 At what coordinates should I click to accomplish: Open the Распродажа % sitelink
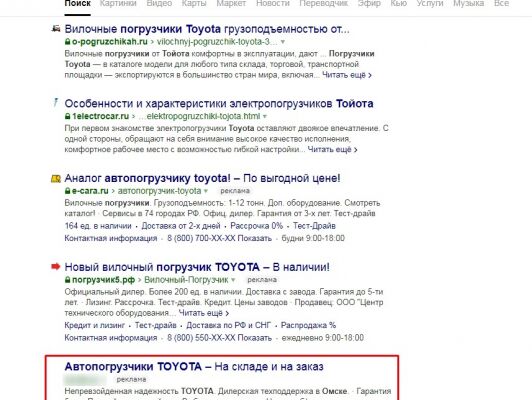coord(308,325)
